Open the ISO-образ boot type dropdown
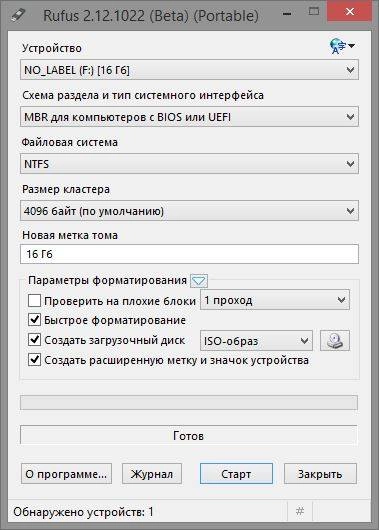The width and height of the screenshot is (379, 530). (256, 341)
